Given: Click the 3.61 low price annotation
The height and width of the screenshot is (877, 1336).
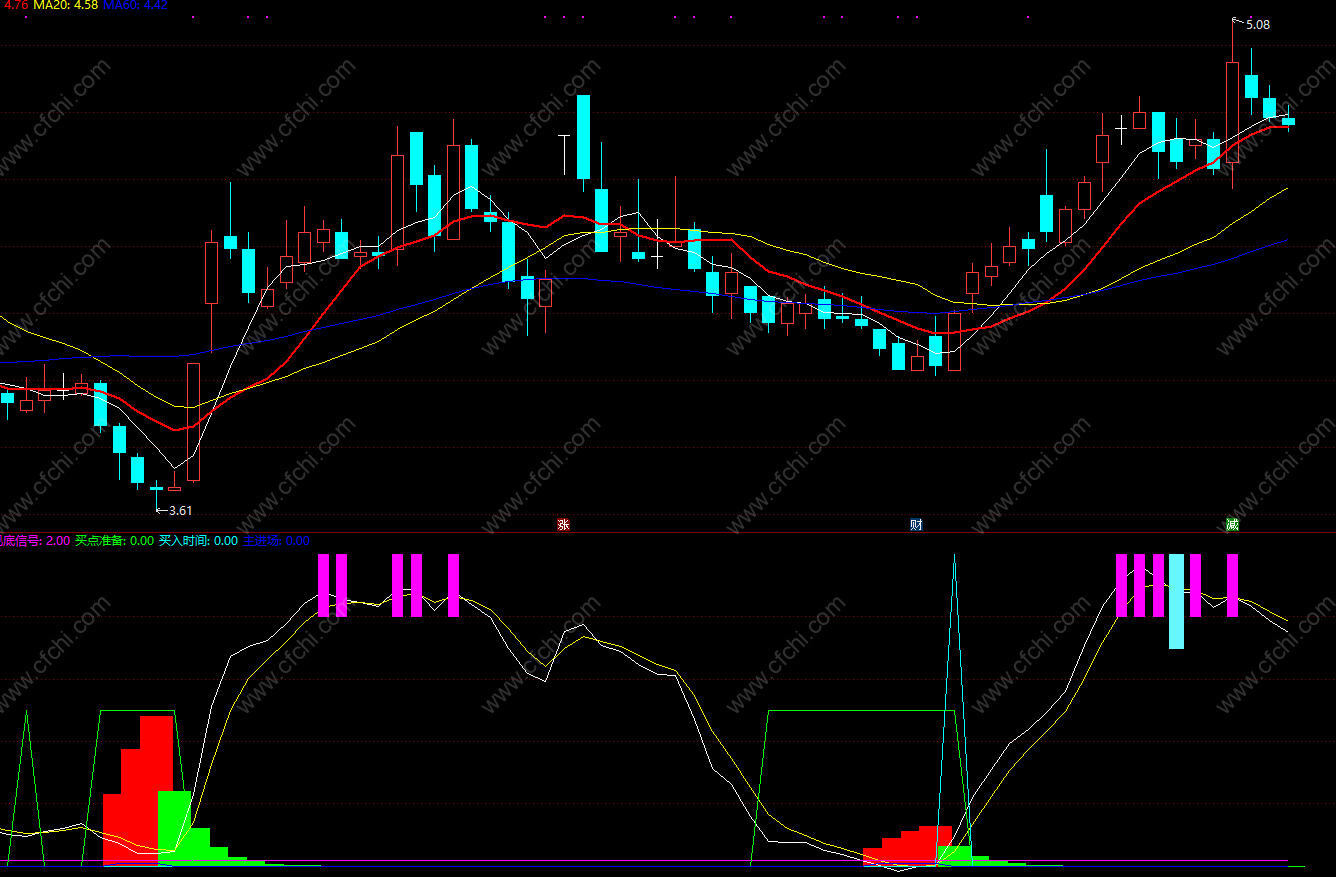Looking at the screenshot, I should [x=180, y=511].
